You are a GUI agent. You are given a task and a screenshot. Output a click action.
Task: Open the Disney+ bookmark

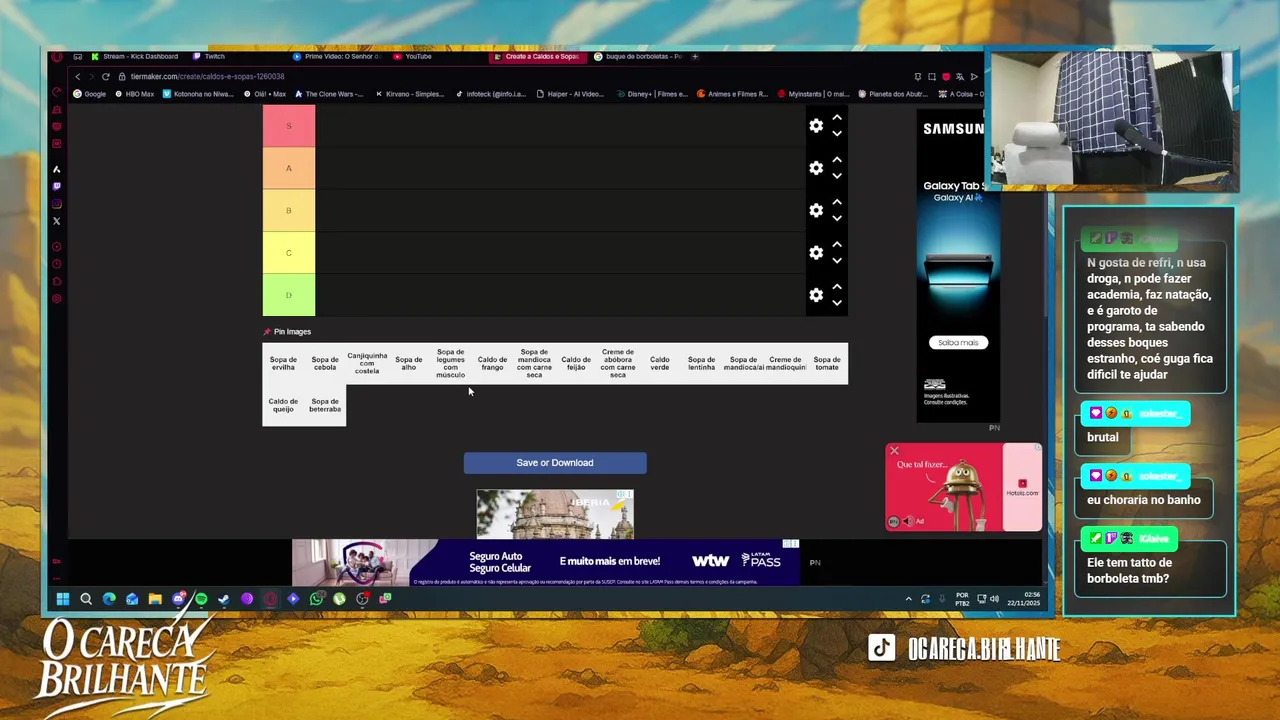[x=653, y=94]
